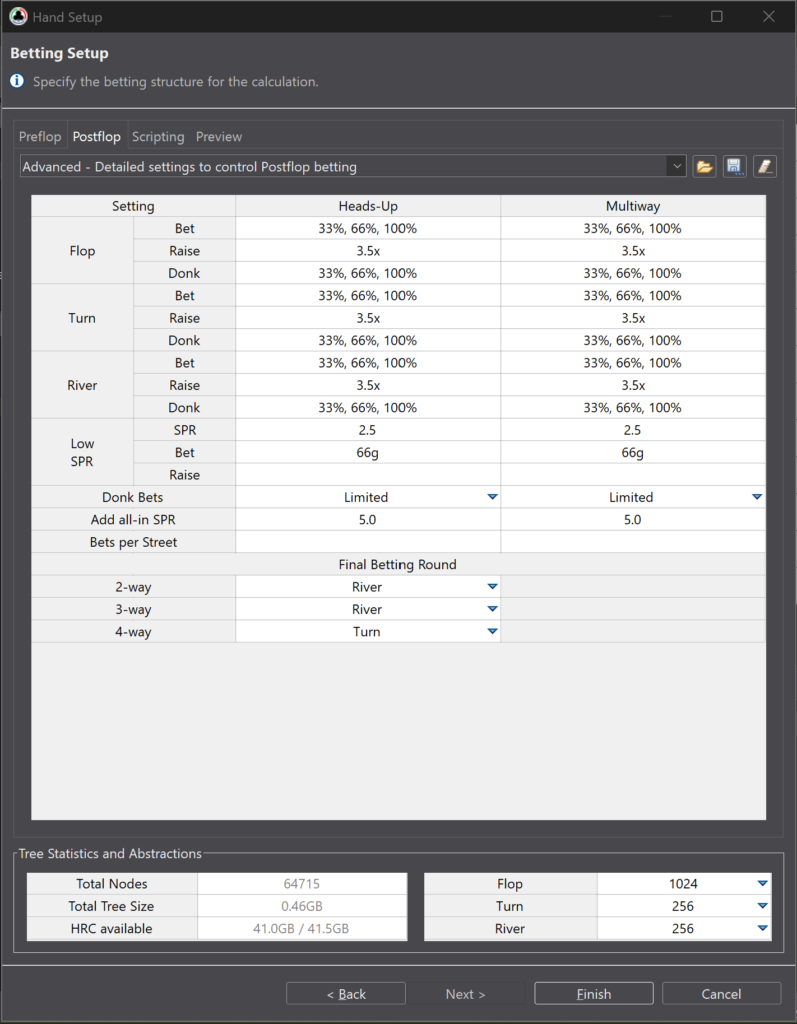Expand the Advanced postflop settings combo box
Viewport: 797px width, 1024px height.
(x=677, y=167)
